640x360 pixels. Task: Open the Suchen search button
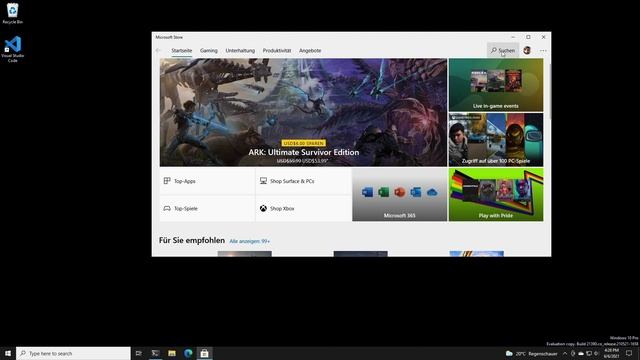click(503, 50)
